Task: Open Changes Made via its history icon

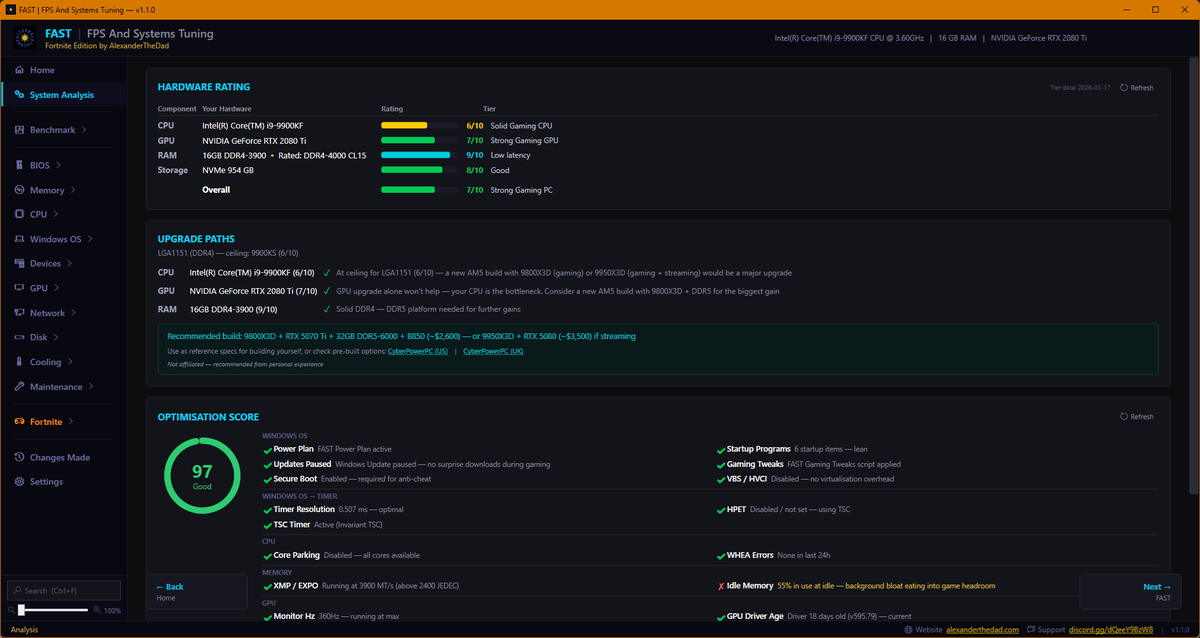Action: 20,457
